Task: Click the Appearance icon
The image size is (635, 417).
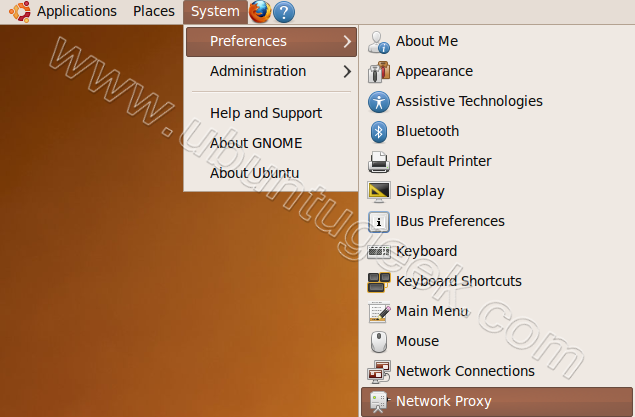Action: point(379,72)
